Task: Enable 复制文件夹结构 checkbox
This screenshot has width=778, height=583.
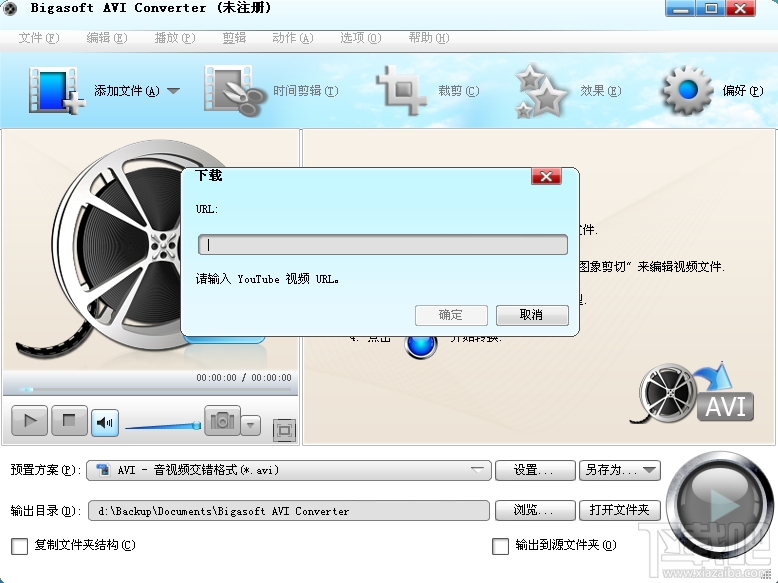Action: pos(19,546)
